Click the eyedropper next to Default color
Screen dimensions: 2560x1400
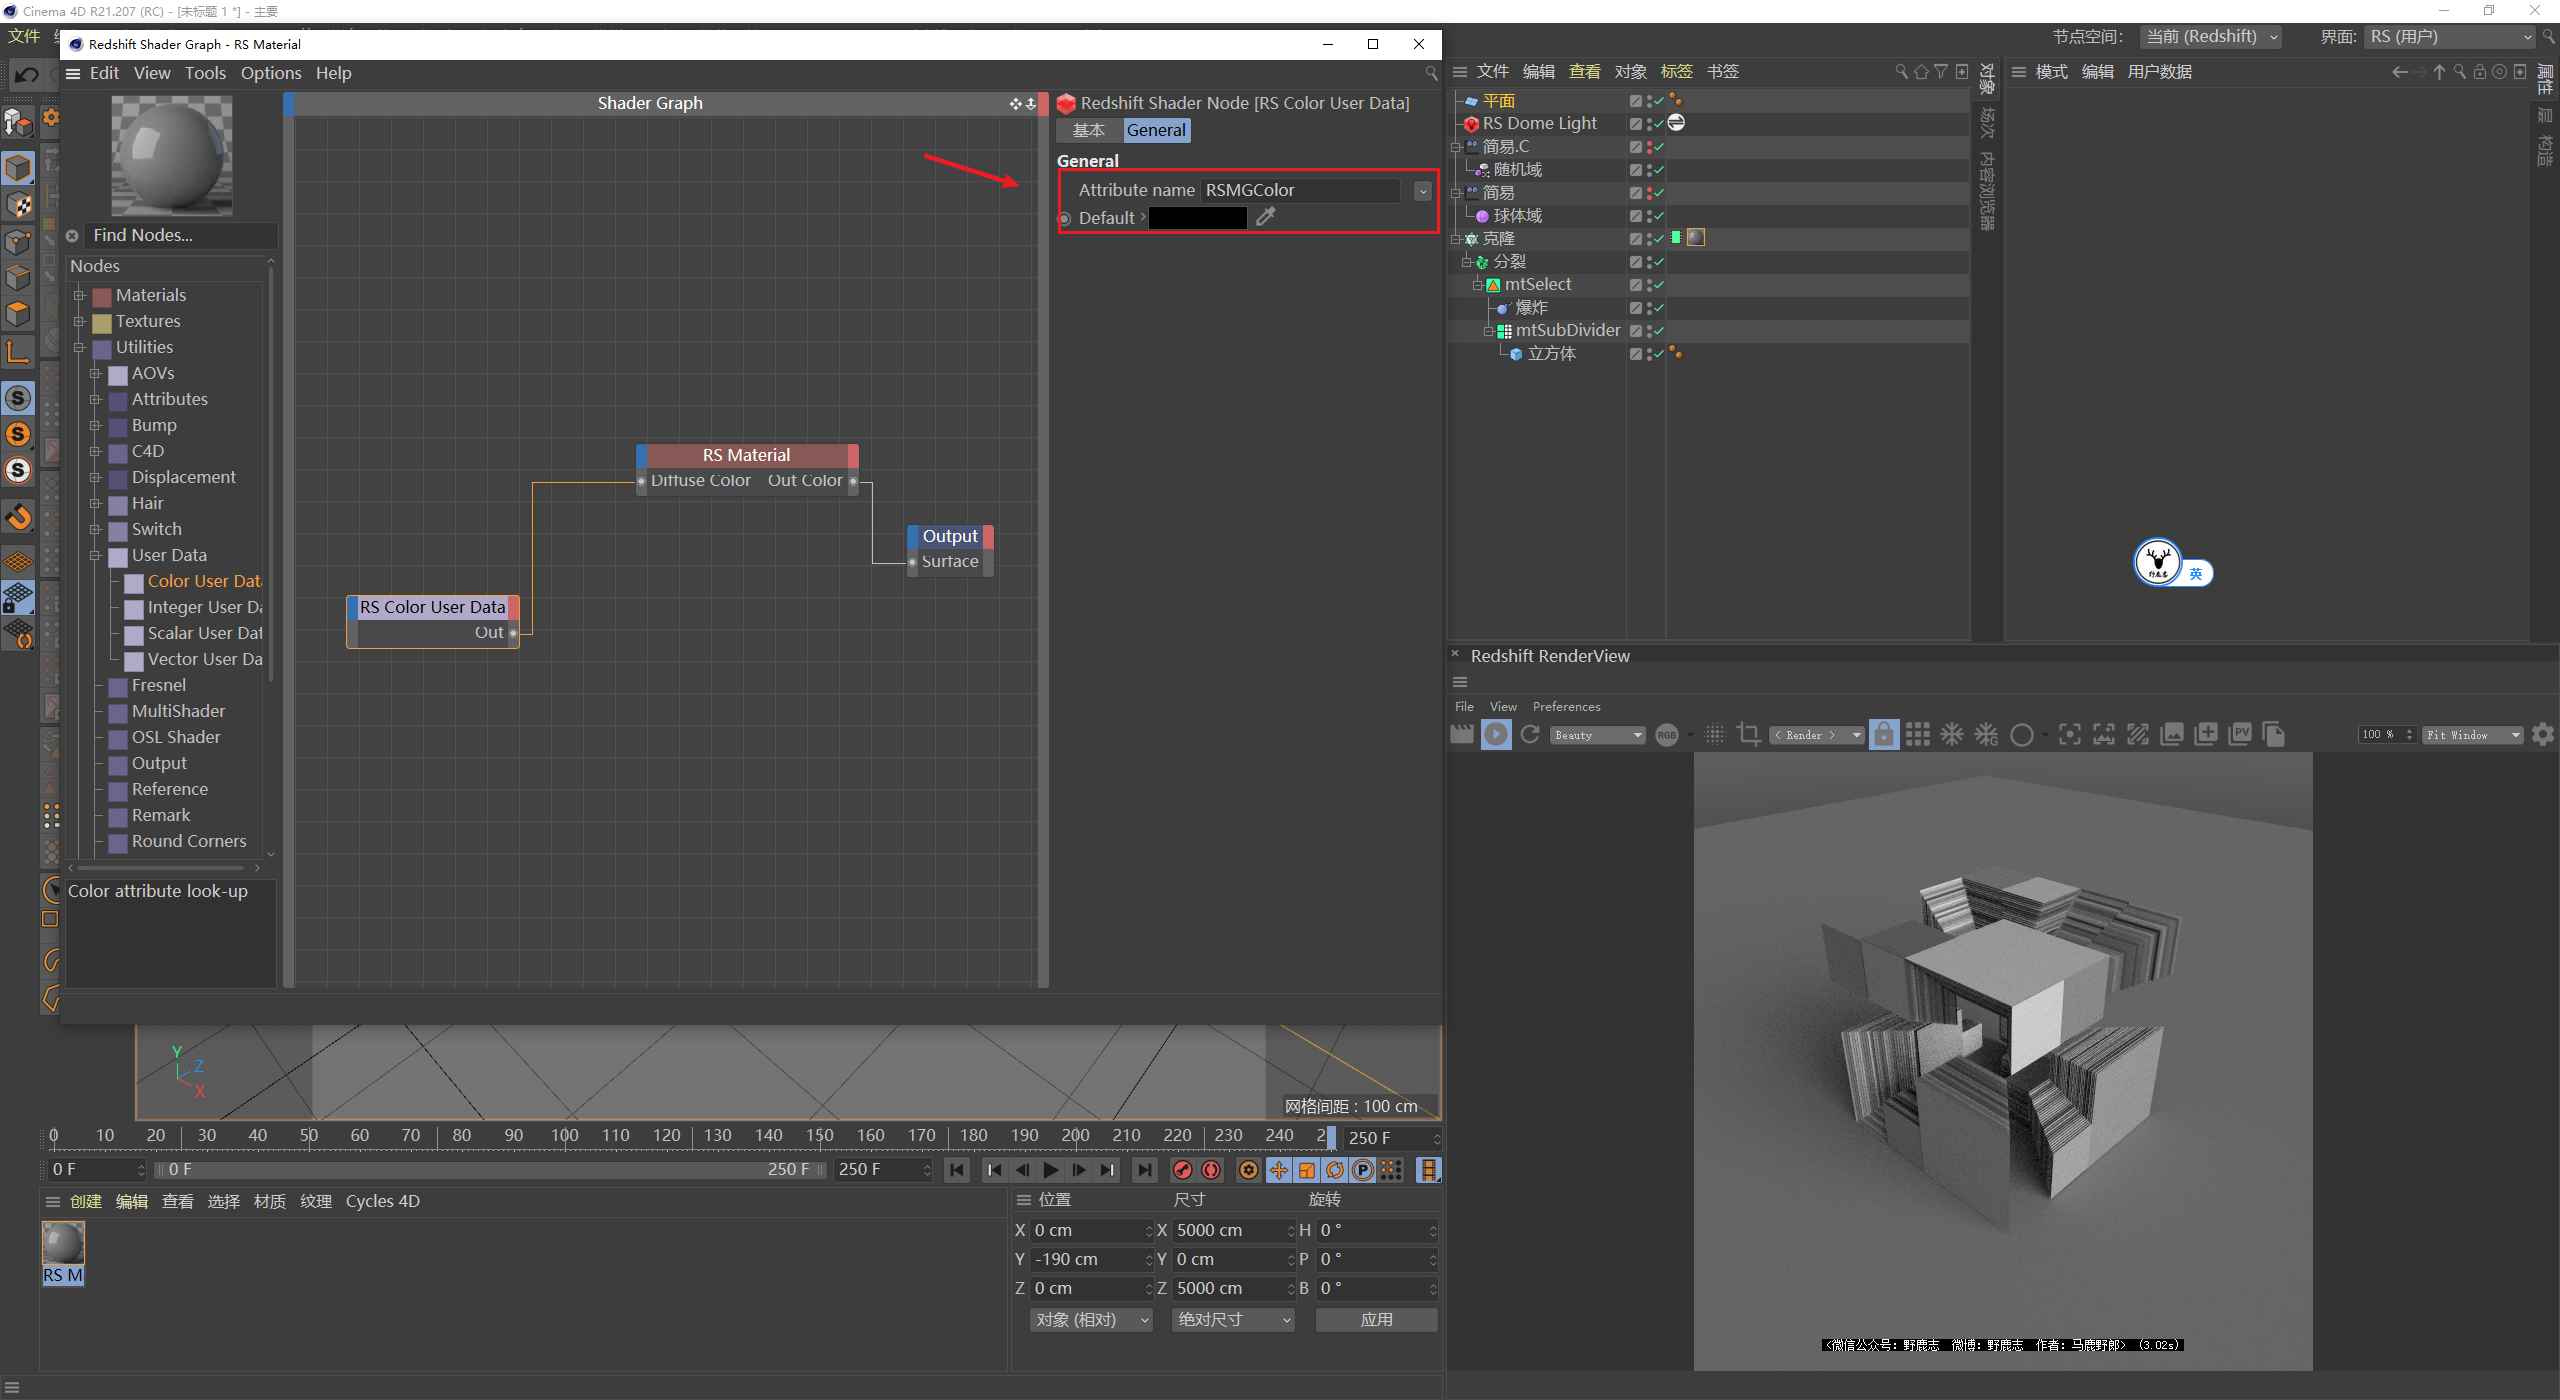tap(1266, 217)
